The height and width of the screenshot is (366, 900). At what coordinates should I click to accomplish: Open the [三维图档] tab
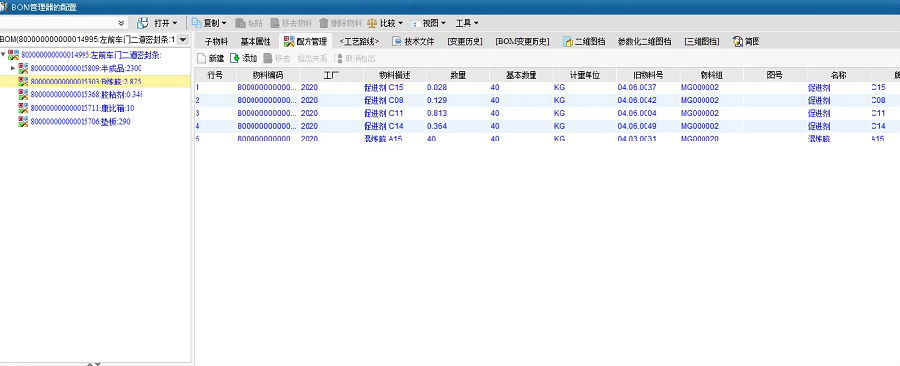(x=701, y=41)
